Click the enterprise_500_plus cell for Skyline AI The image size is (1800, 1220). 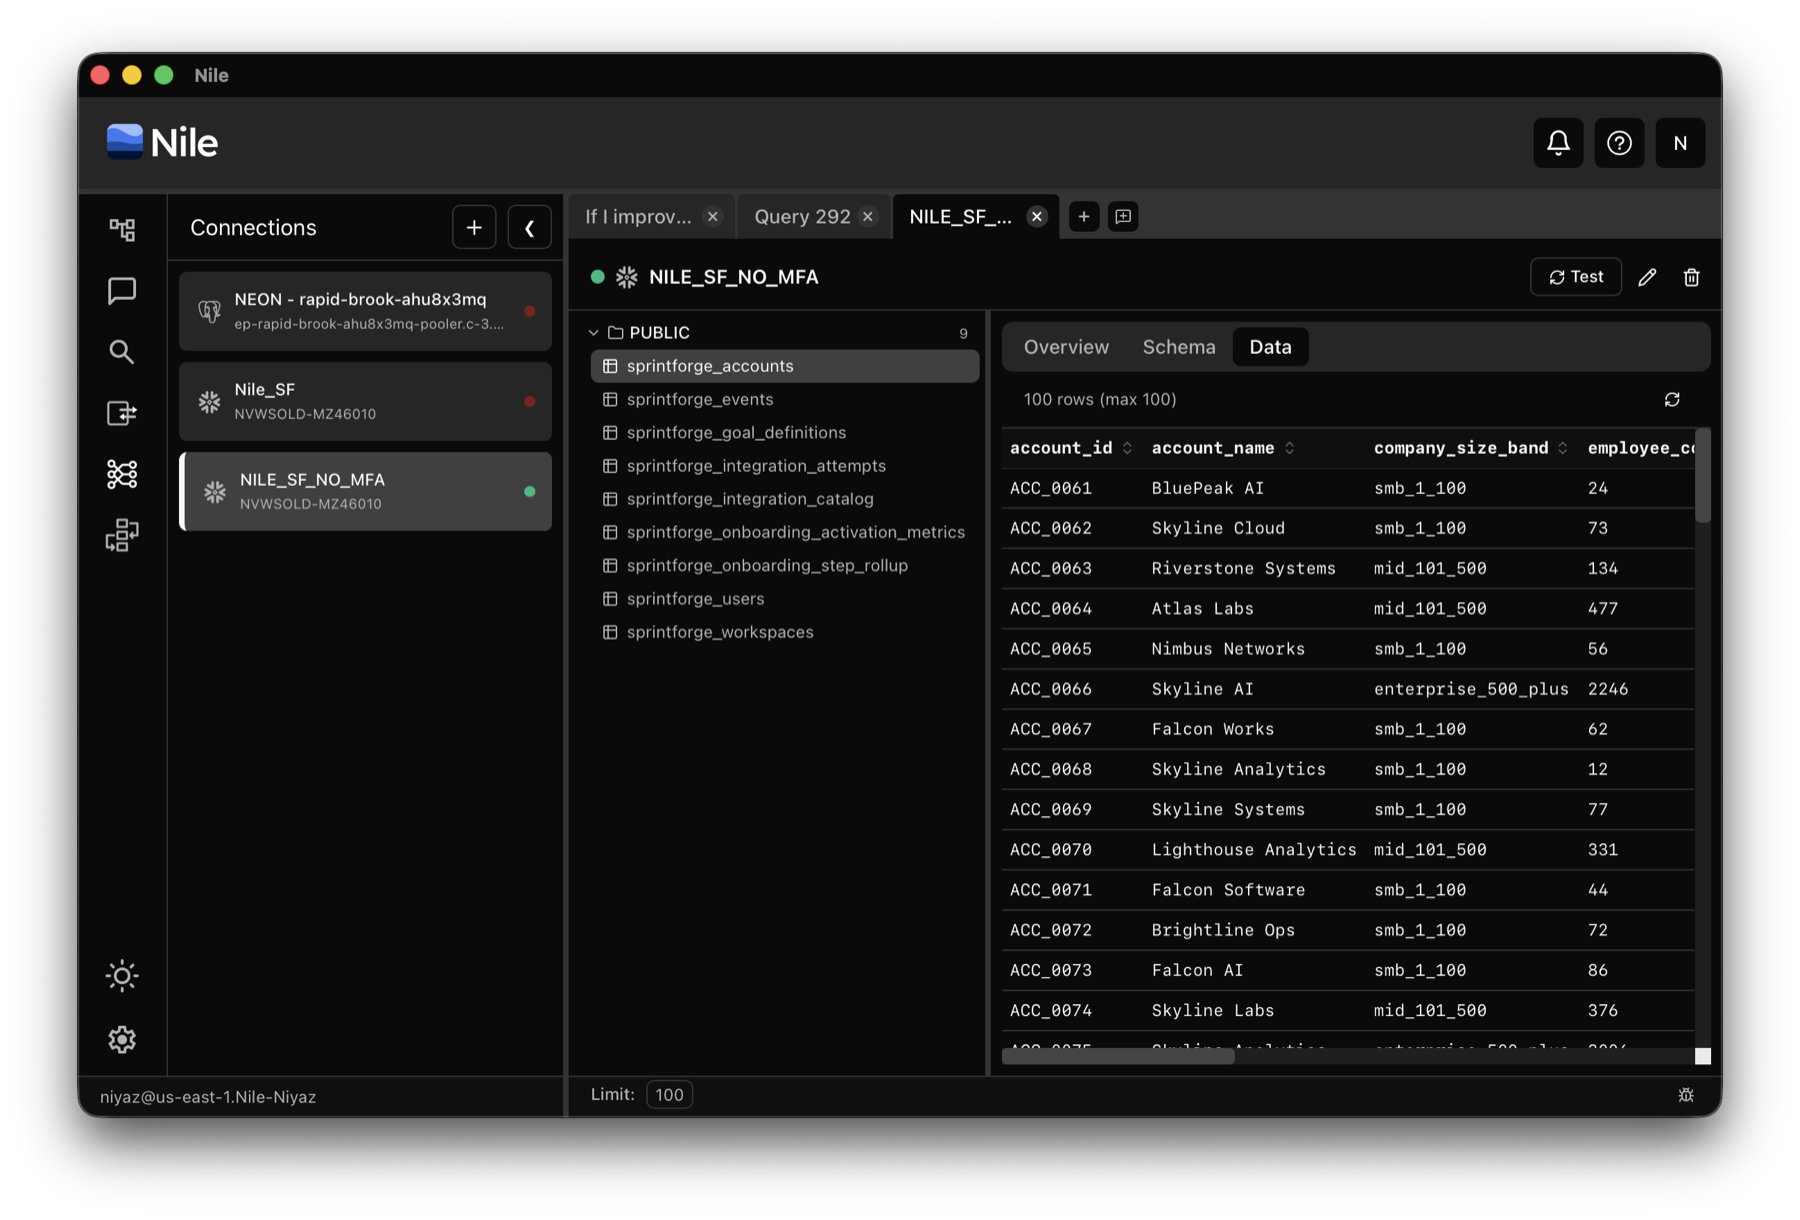[x=1471, y=689]
